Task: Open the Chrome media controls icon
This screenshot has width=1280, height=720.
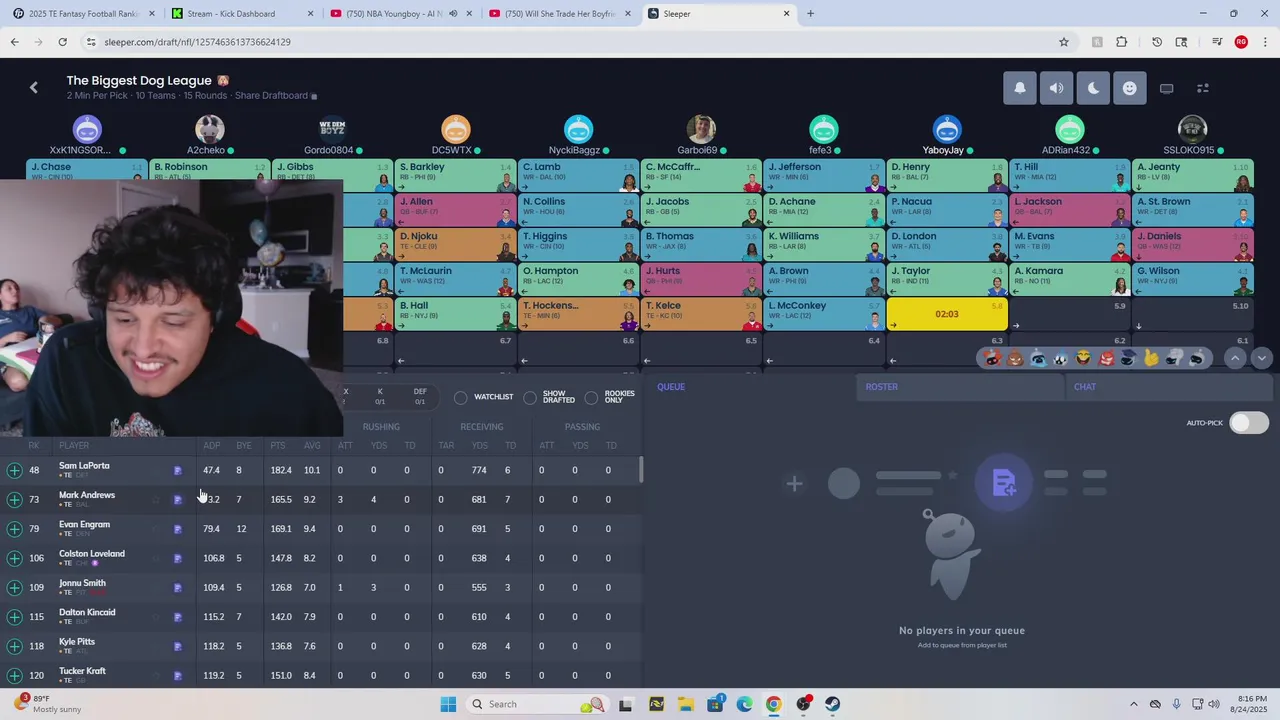Action: point(1217,42)
